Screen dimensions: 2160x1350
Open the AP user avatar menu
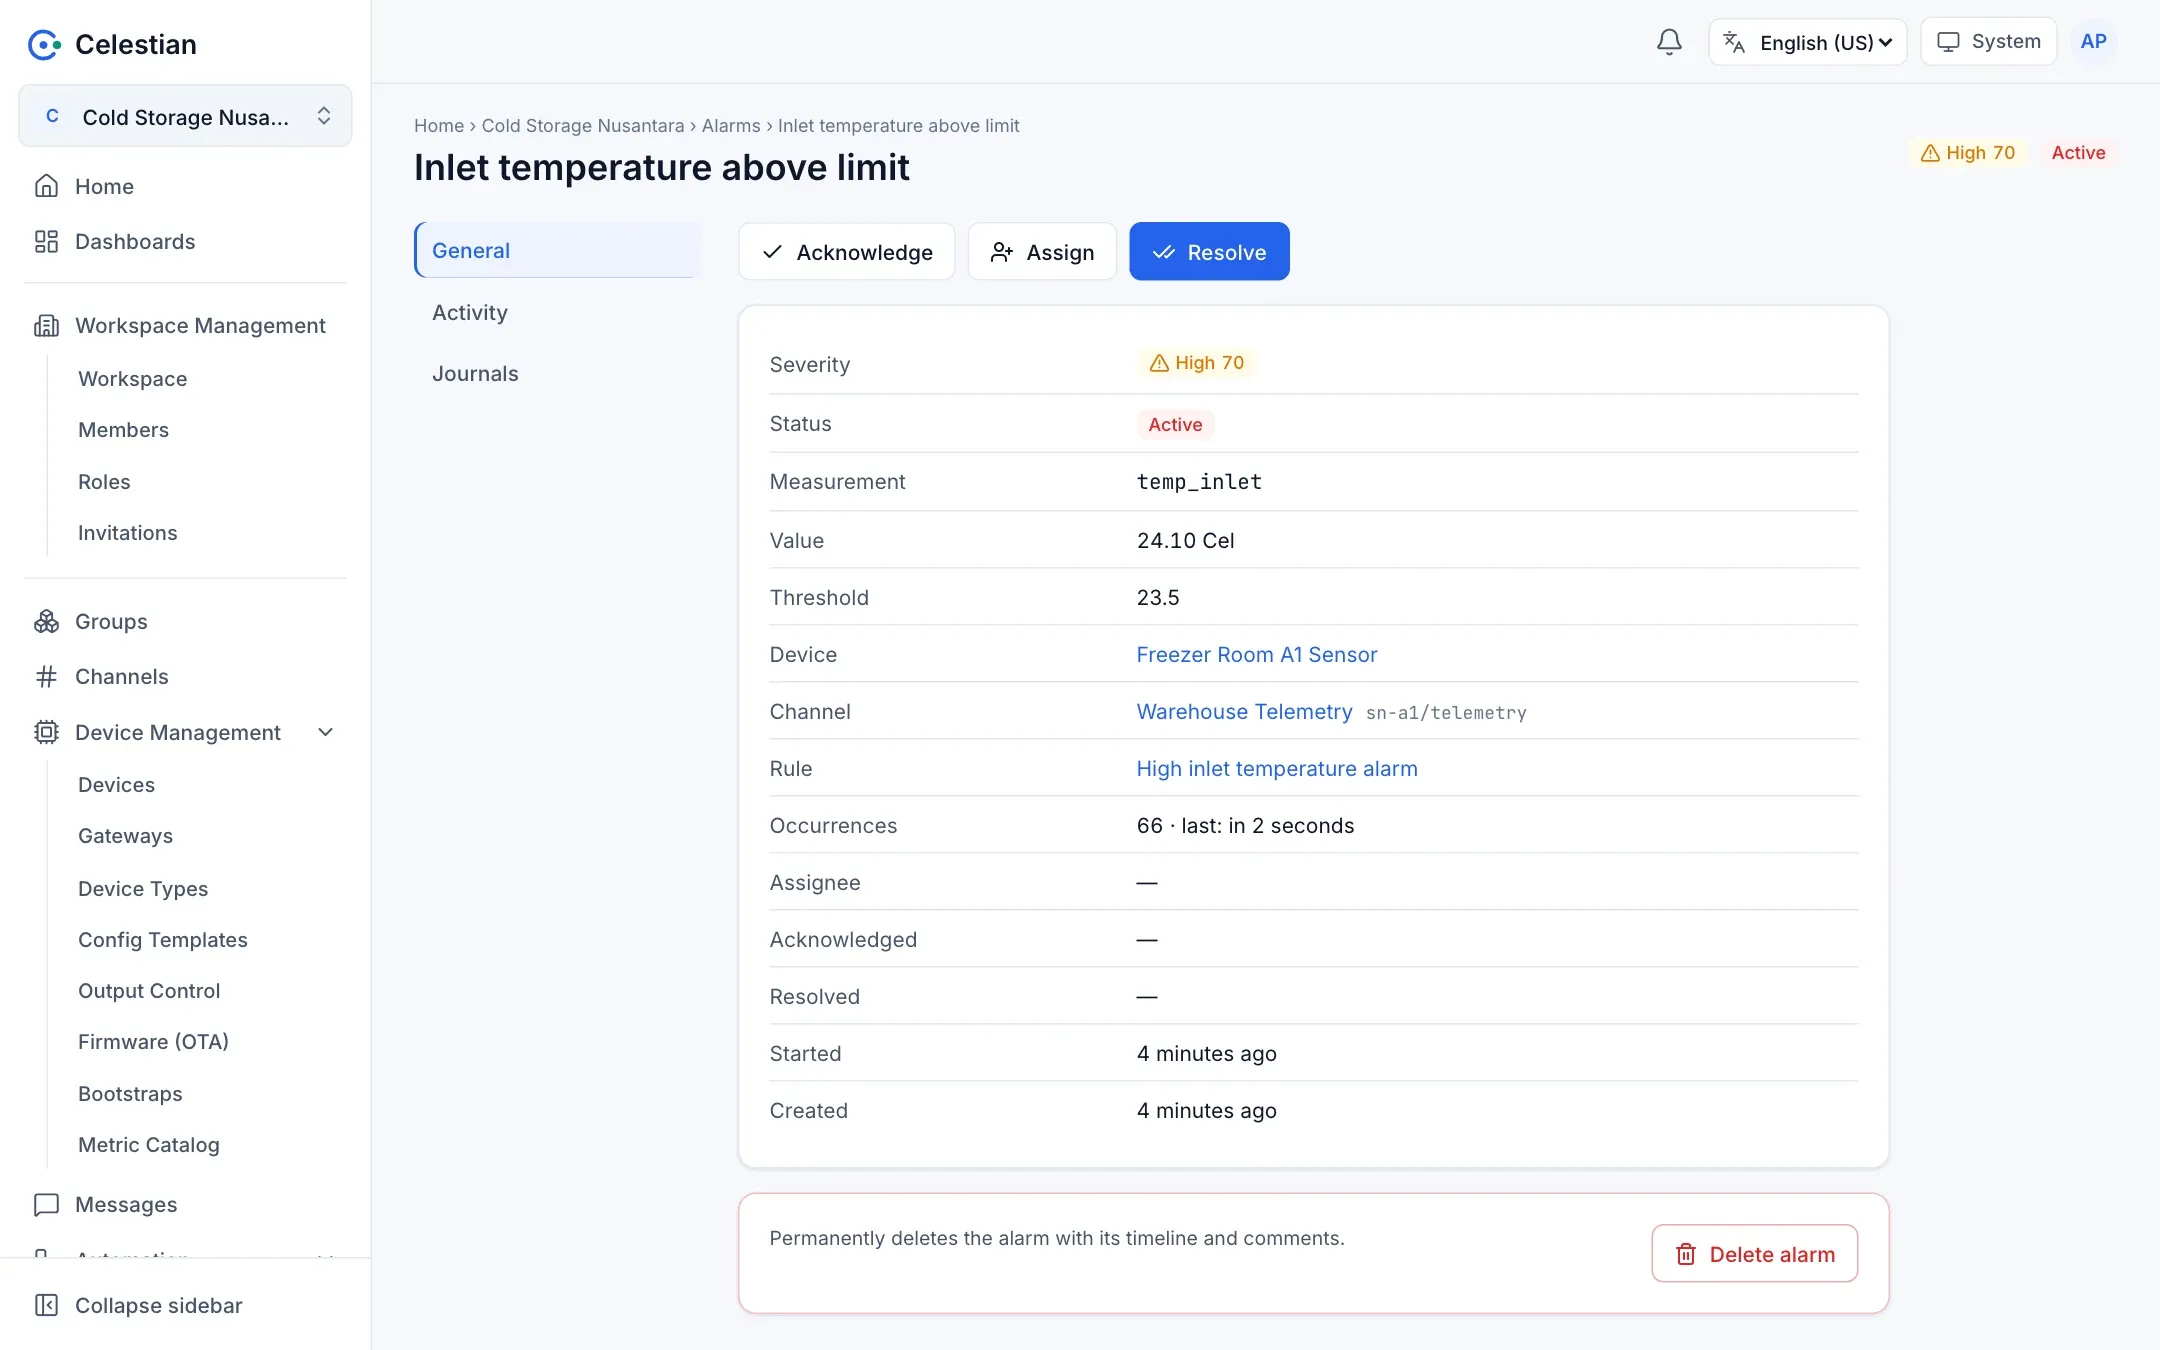tap(2093, 42)
